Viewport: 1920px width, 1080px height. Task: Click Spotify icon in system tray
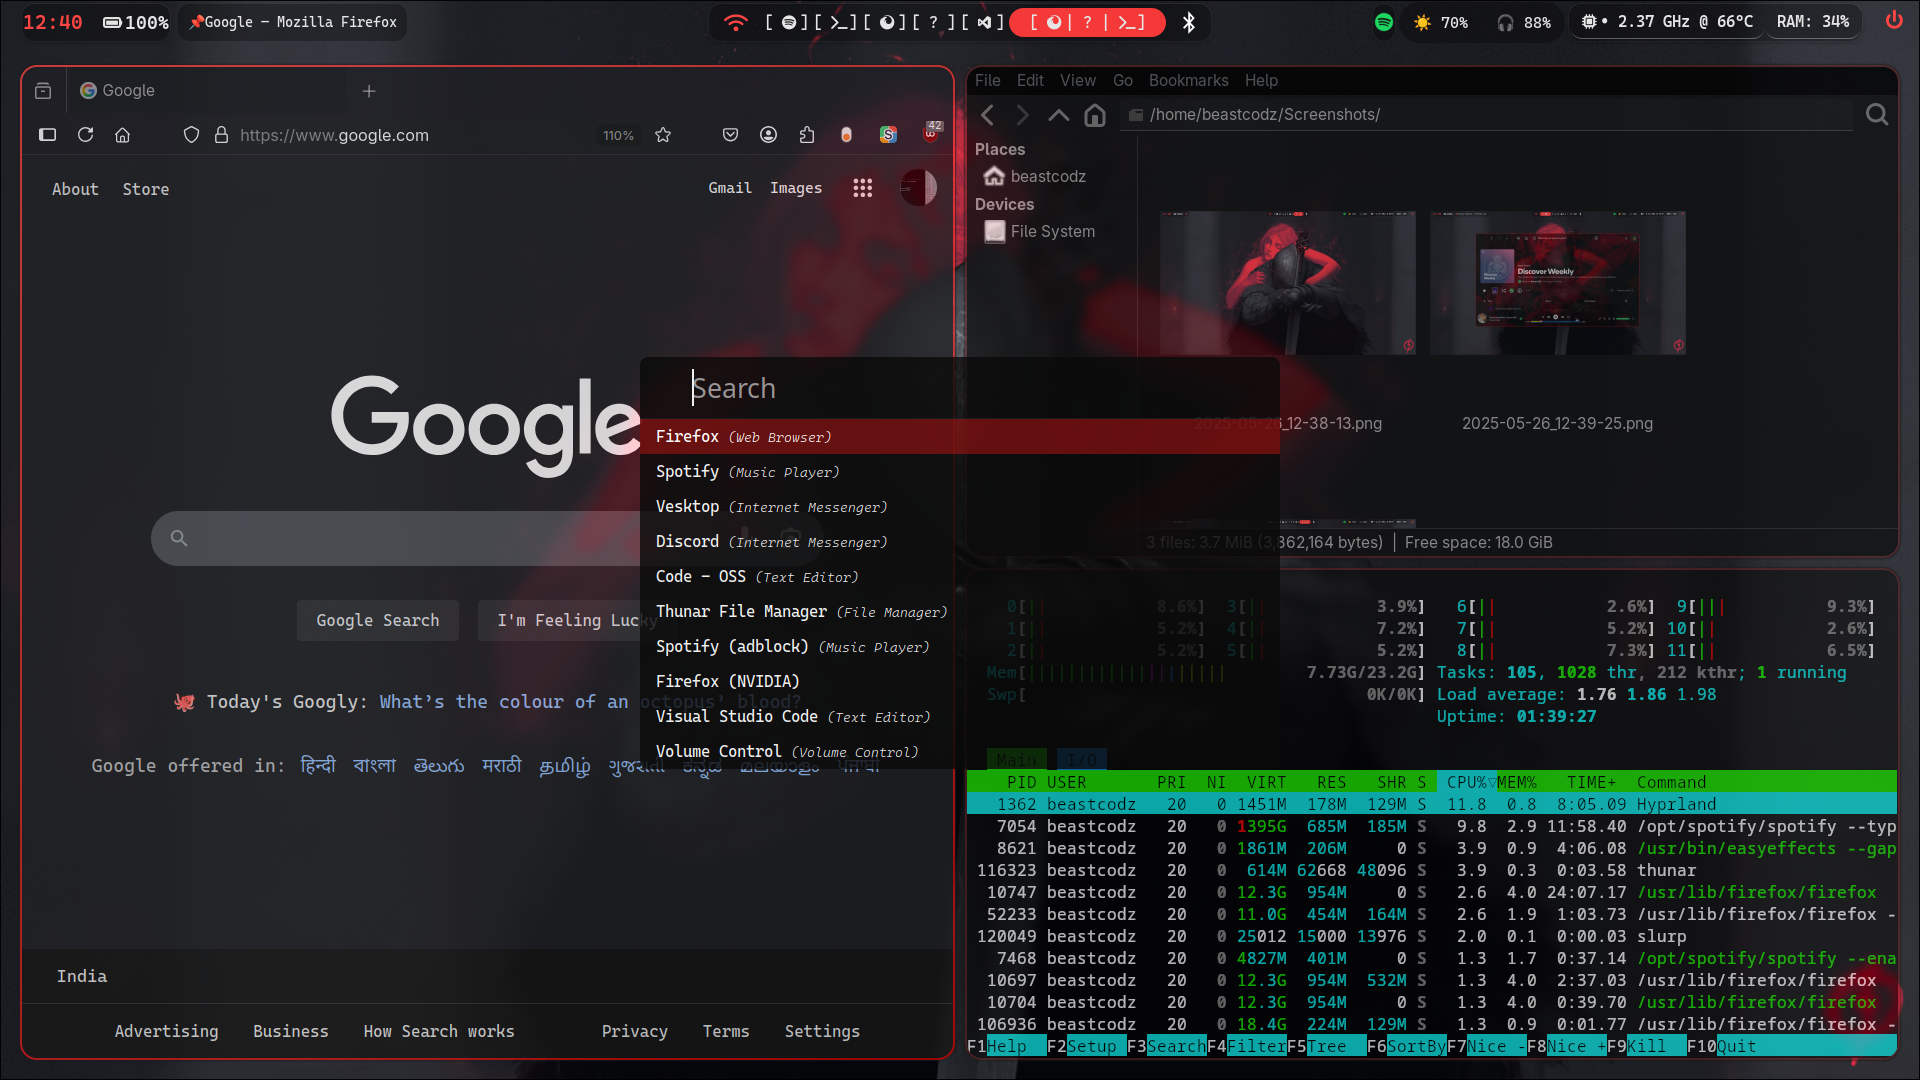(1384, 22)
